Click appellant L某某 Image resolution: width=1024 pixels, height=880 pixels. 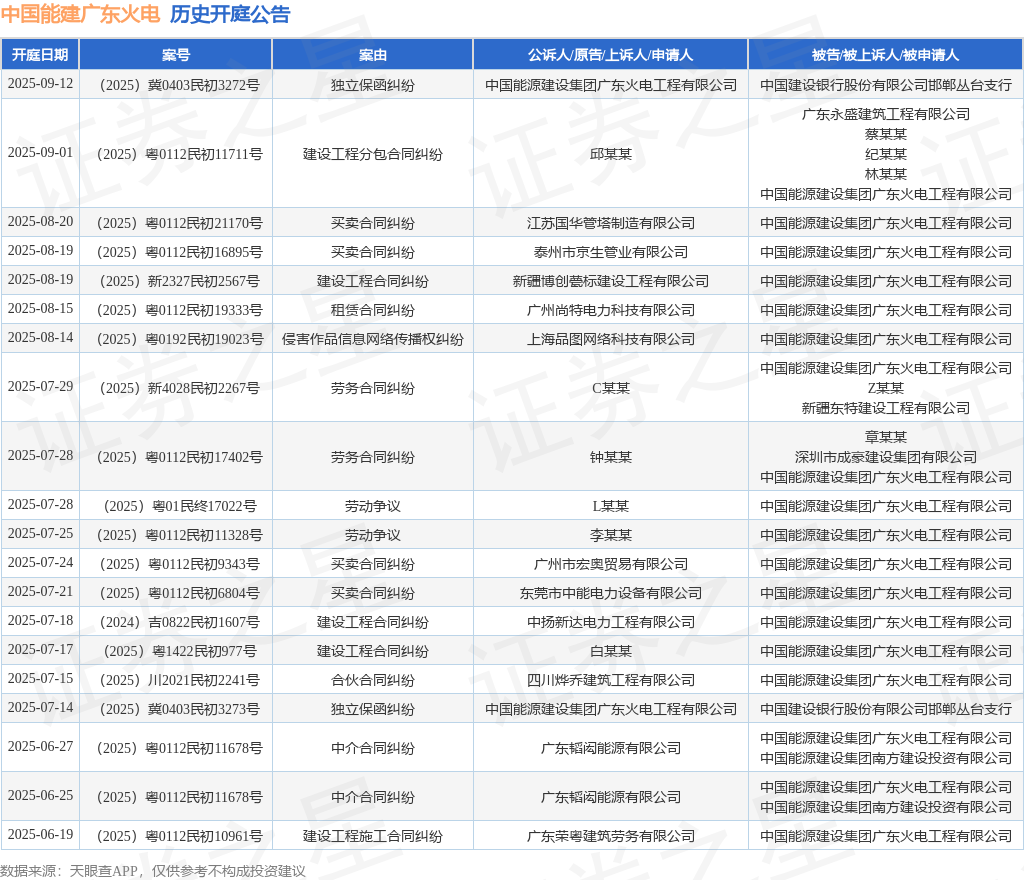tap(611, 507)
